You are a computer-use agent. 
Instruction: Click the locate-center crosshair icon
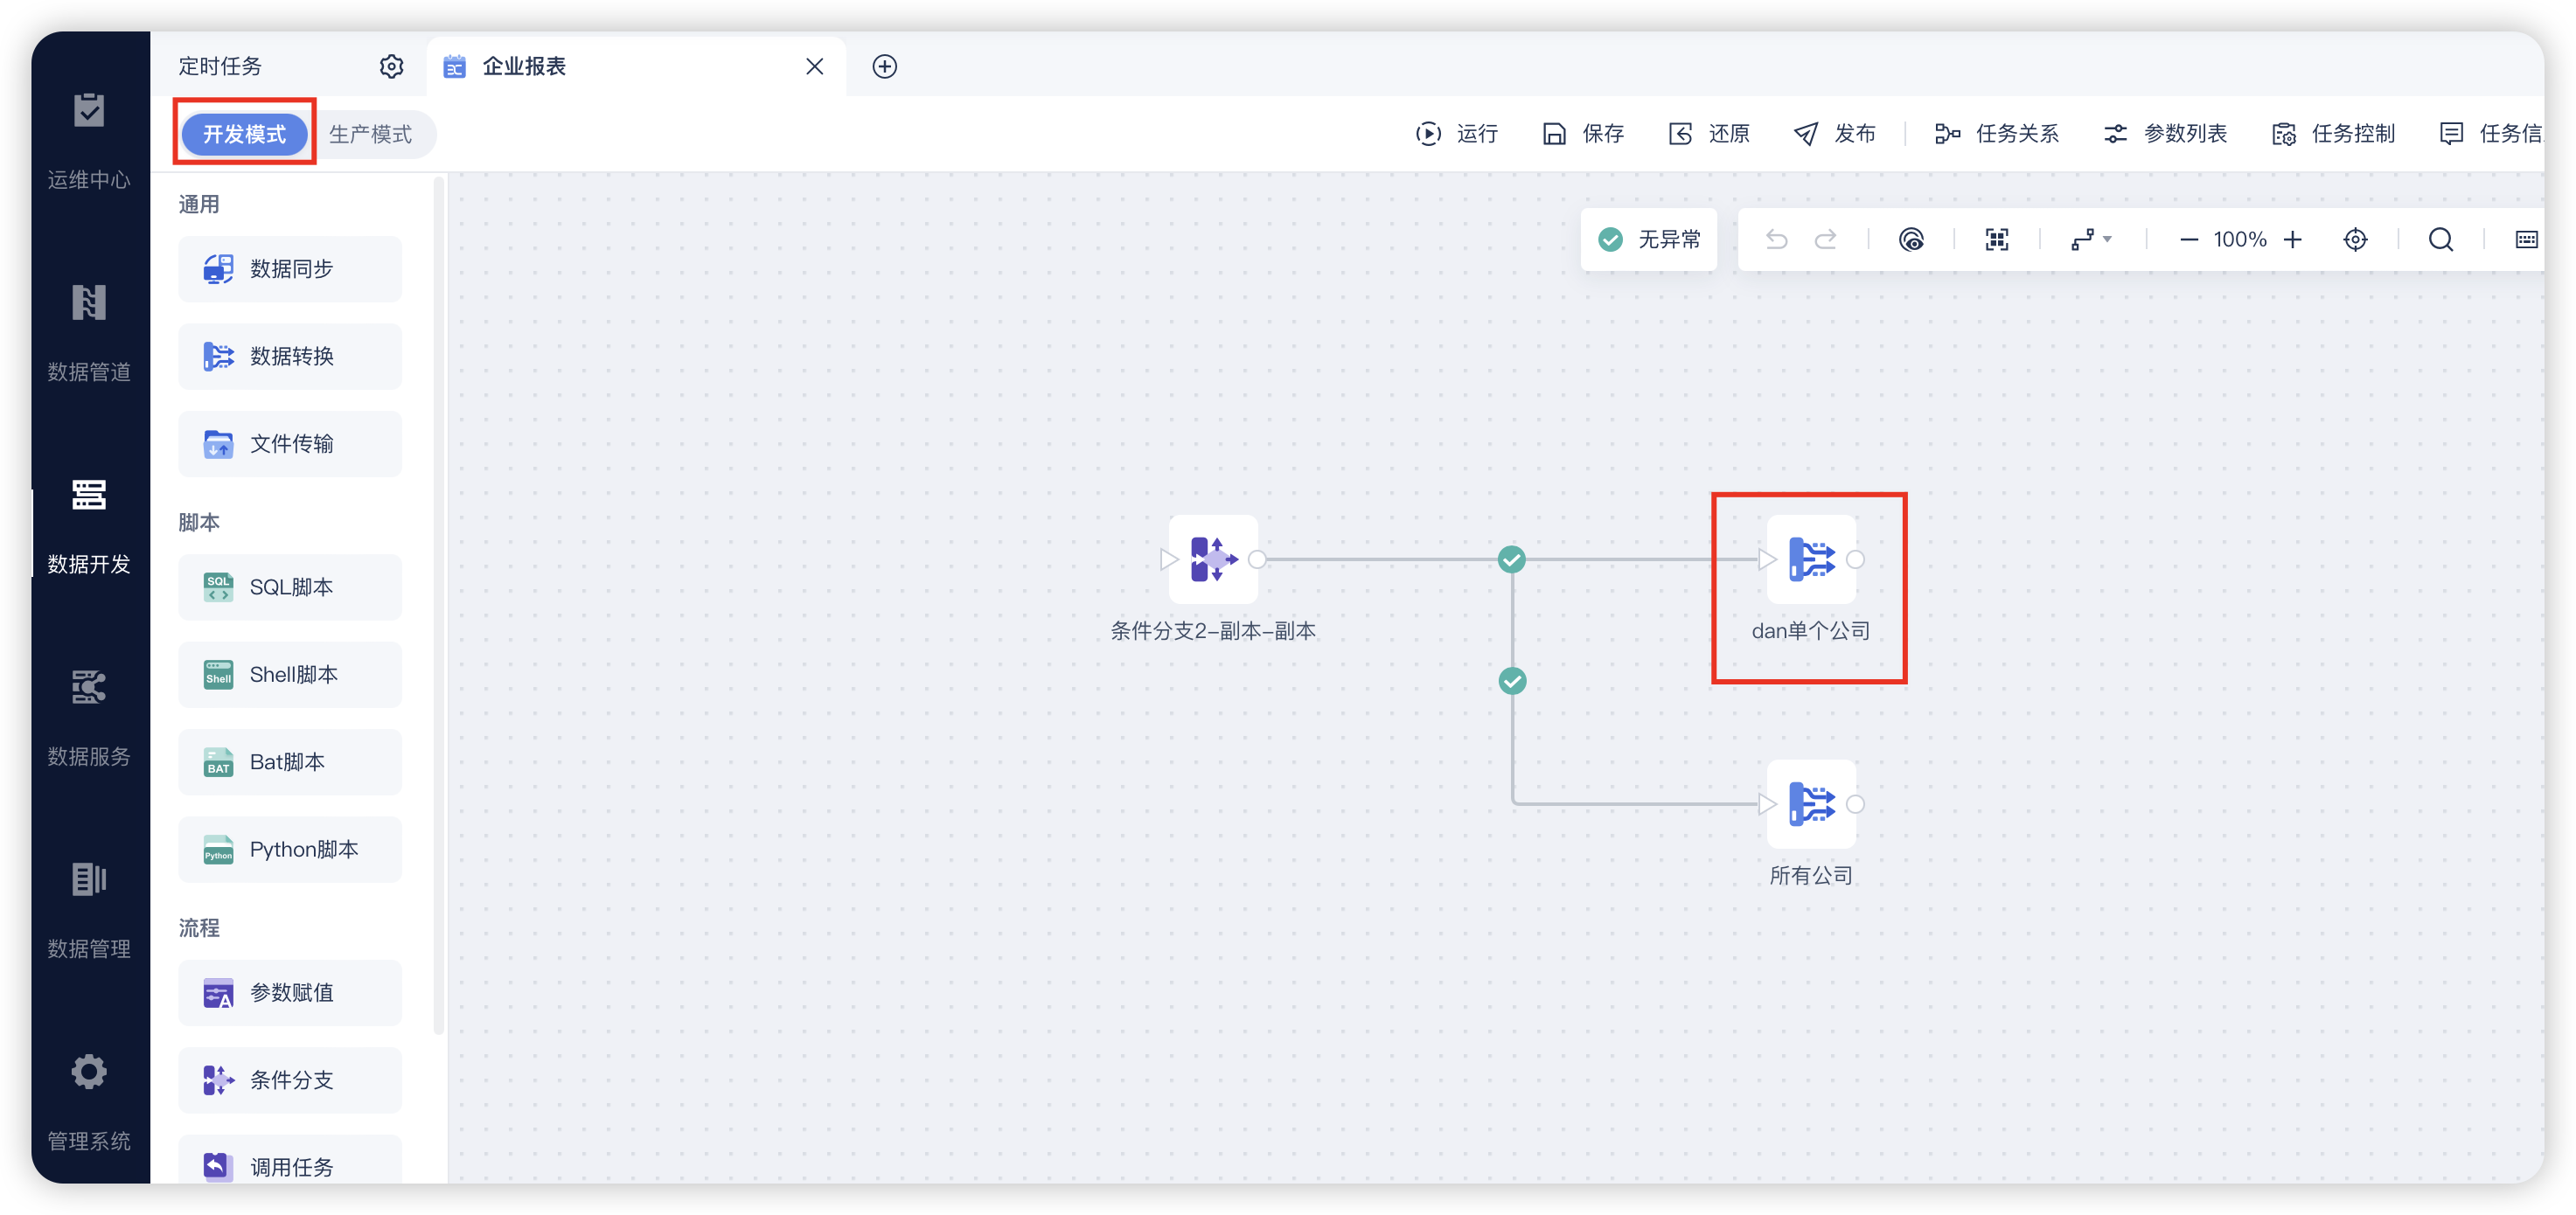[x=2355, y=239]
